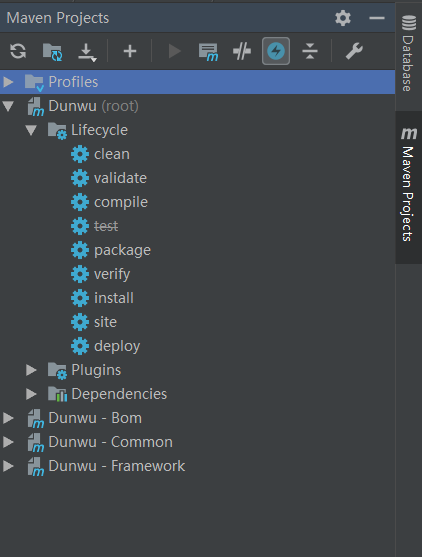Click Execute Maven Goal icon

208,52
